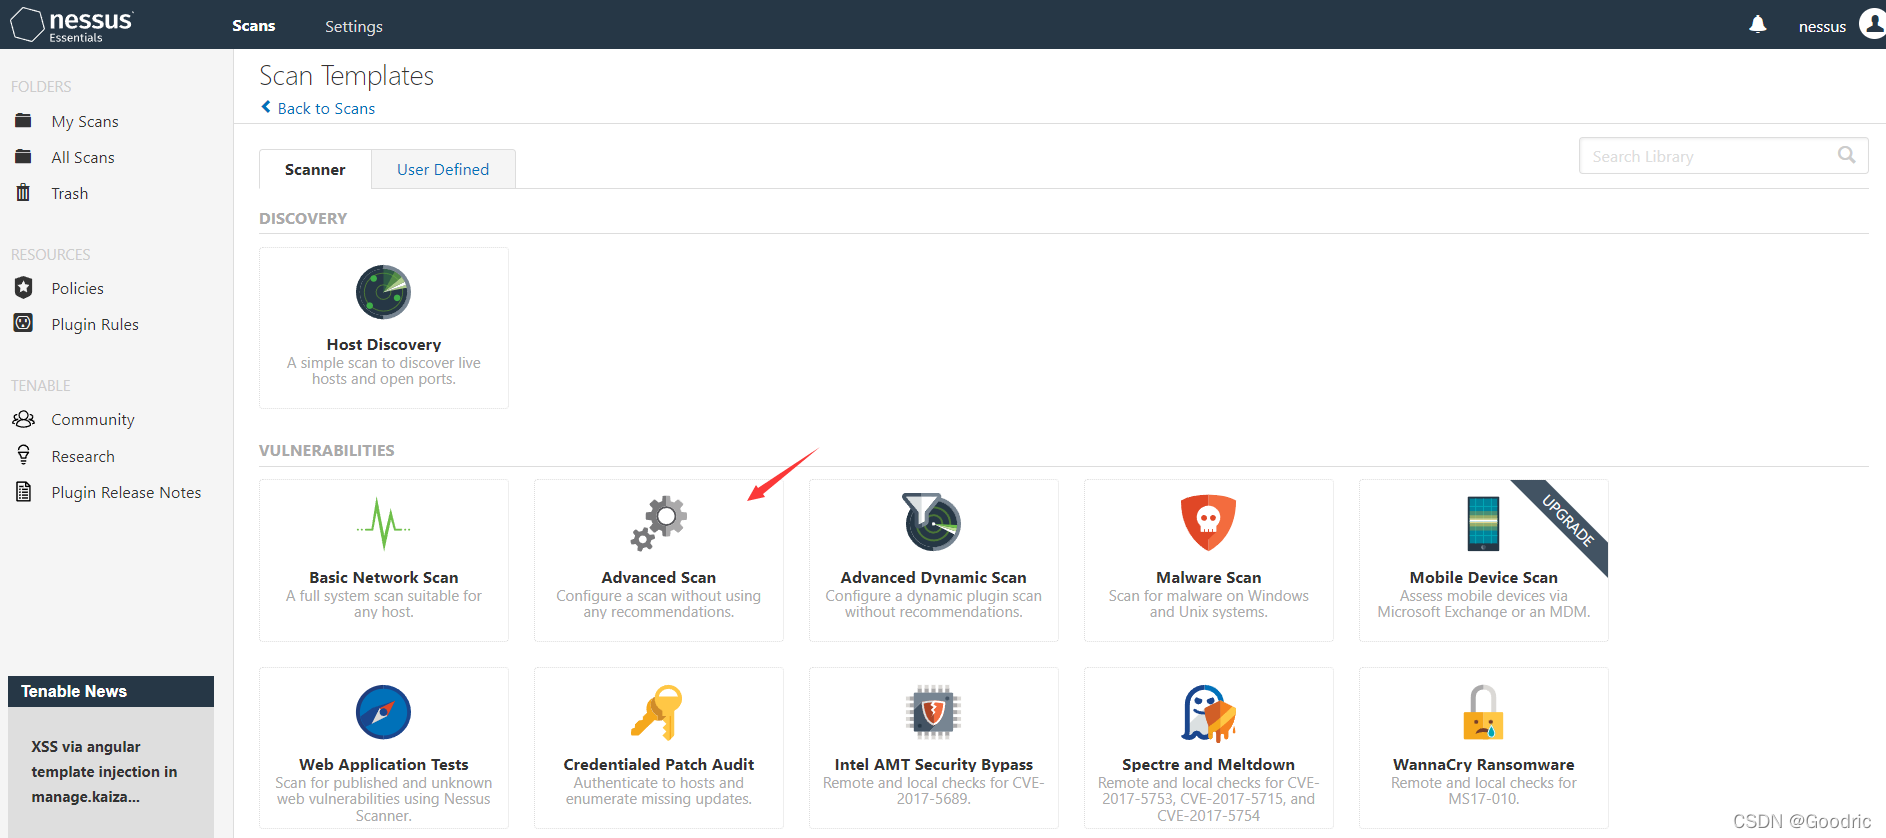The width and height of the screenshot is (1886, 838).
Task: Select the Basic Network Scan pulse icon
Action: [x=383, y=524]
